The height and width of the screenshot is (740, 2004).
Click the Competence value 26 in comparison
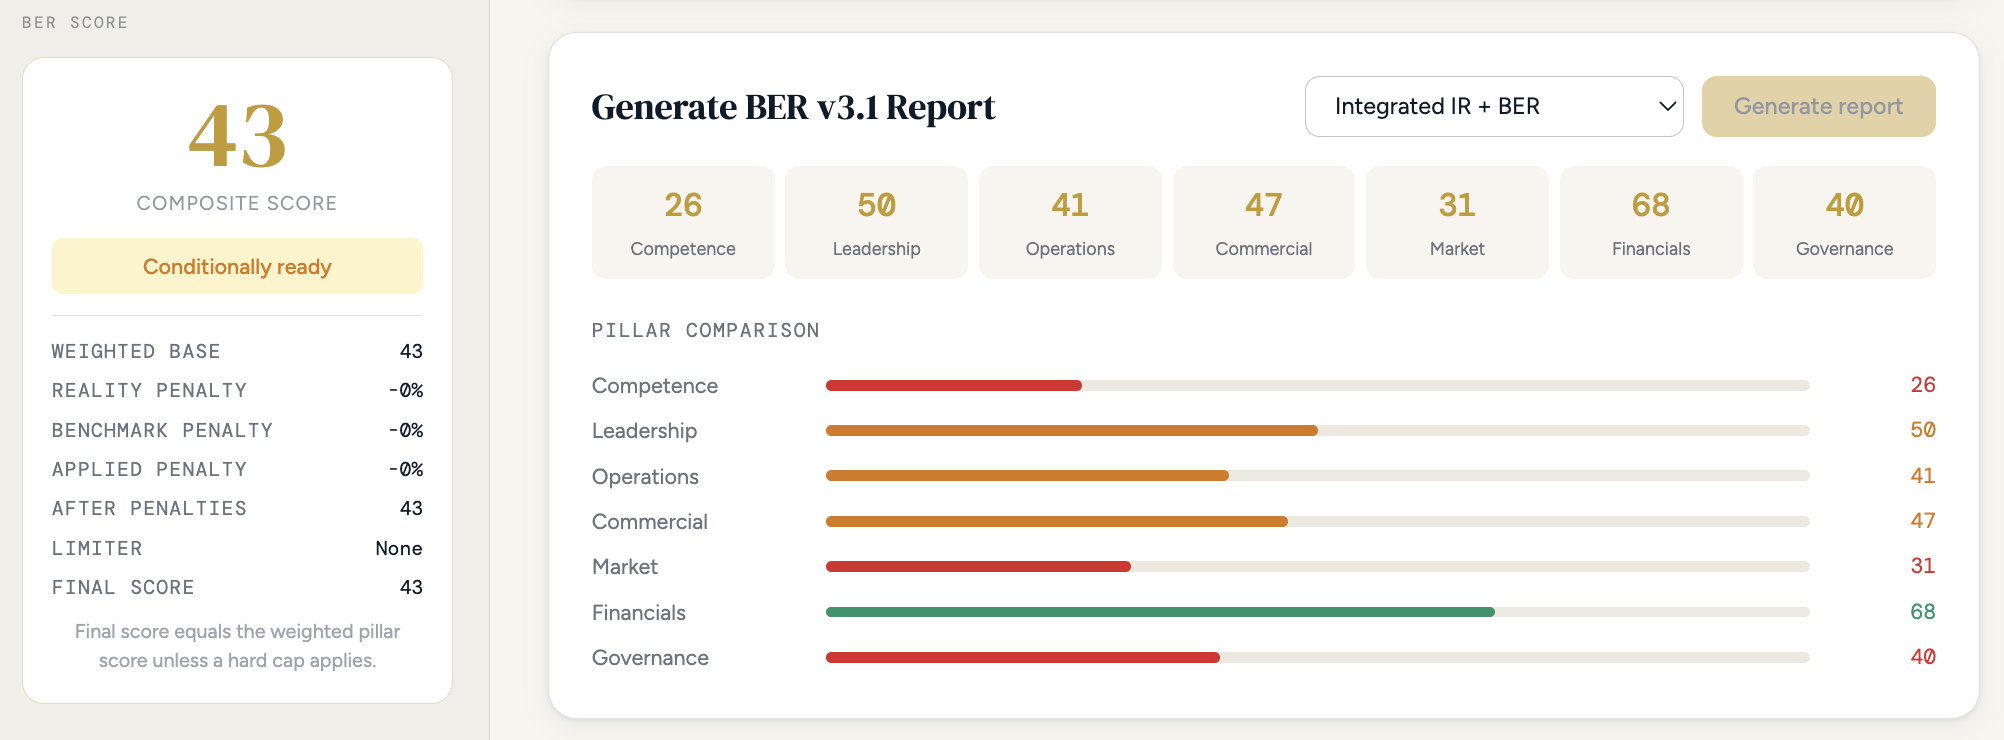click(x=1922, y=384)
